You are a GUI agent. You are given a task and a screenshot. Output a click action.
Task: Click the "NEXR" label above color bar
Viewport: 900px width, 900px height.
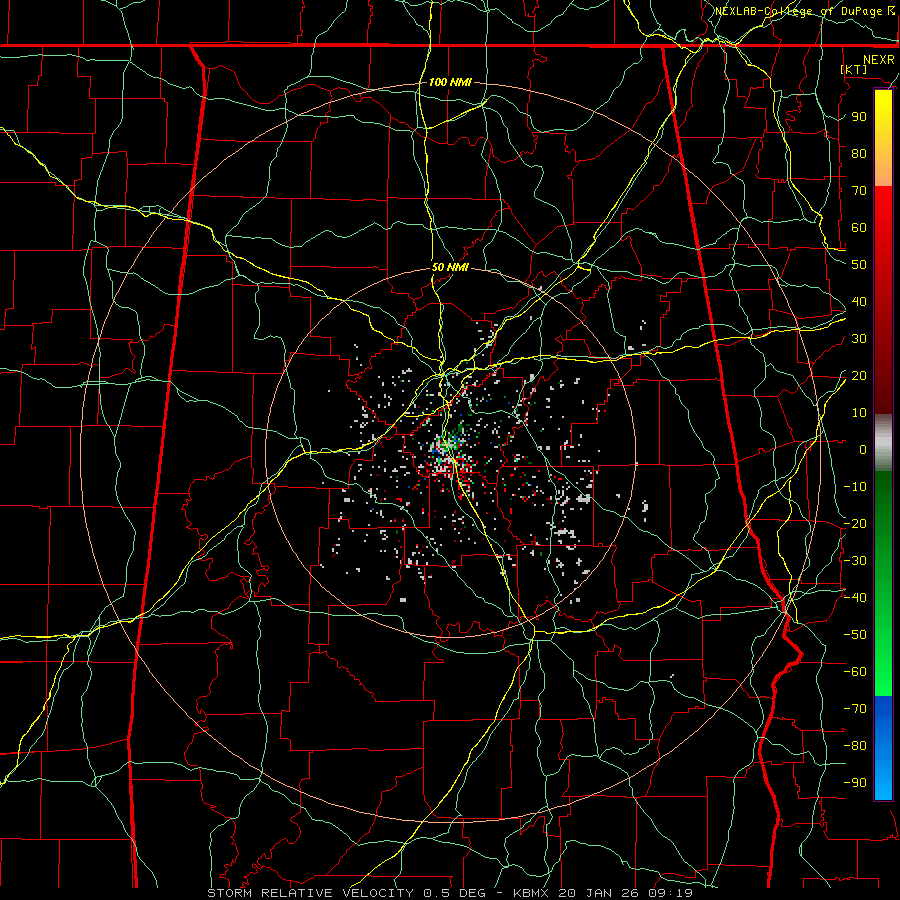point(879,60)
